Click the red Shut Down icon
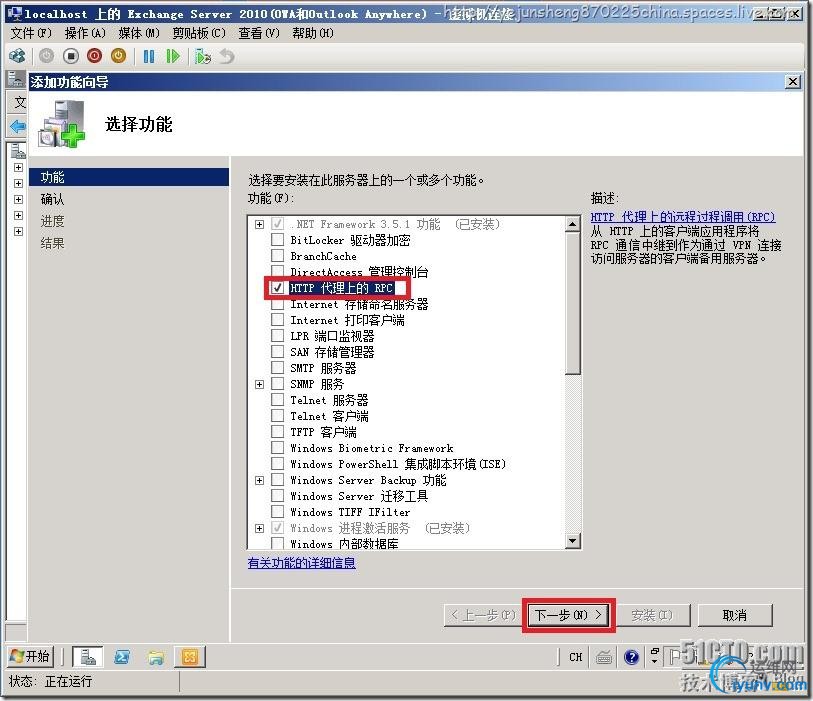The image size is (813, 701). [x=94, y=56]
